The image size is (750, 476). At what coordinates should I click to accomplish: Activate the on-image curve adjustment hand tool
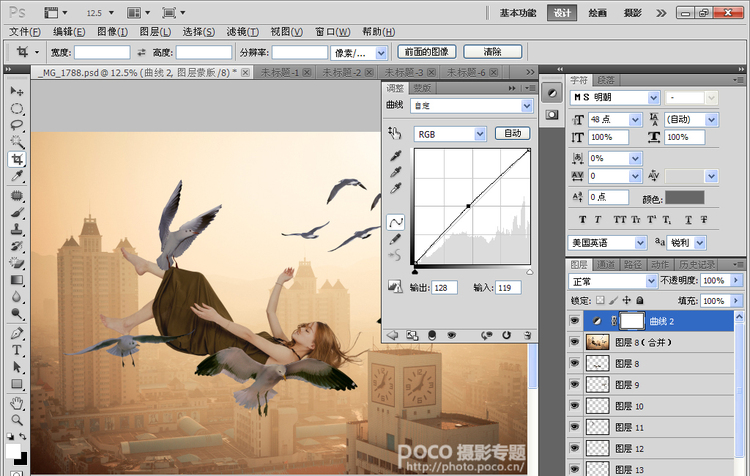coord(395,133)
